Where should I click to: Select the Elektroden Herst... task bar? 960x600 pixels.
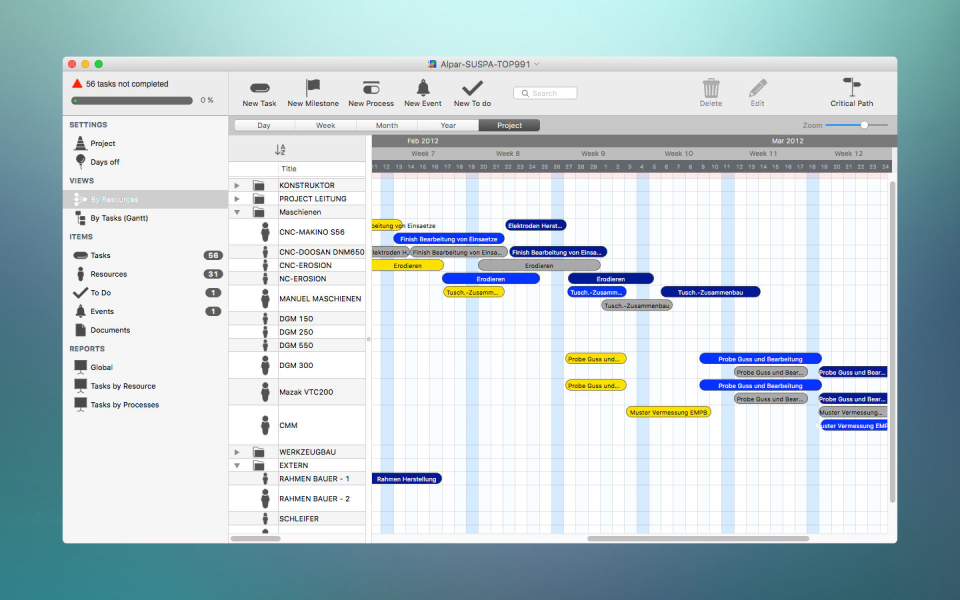pos(536,225)
